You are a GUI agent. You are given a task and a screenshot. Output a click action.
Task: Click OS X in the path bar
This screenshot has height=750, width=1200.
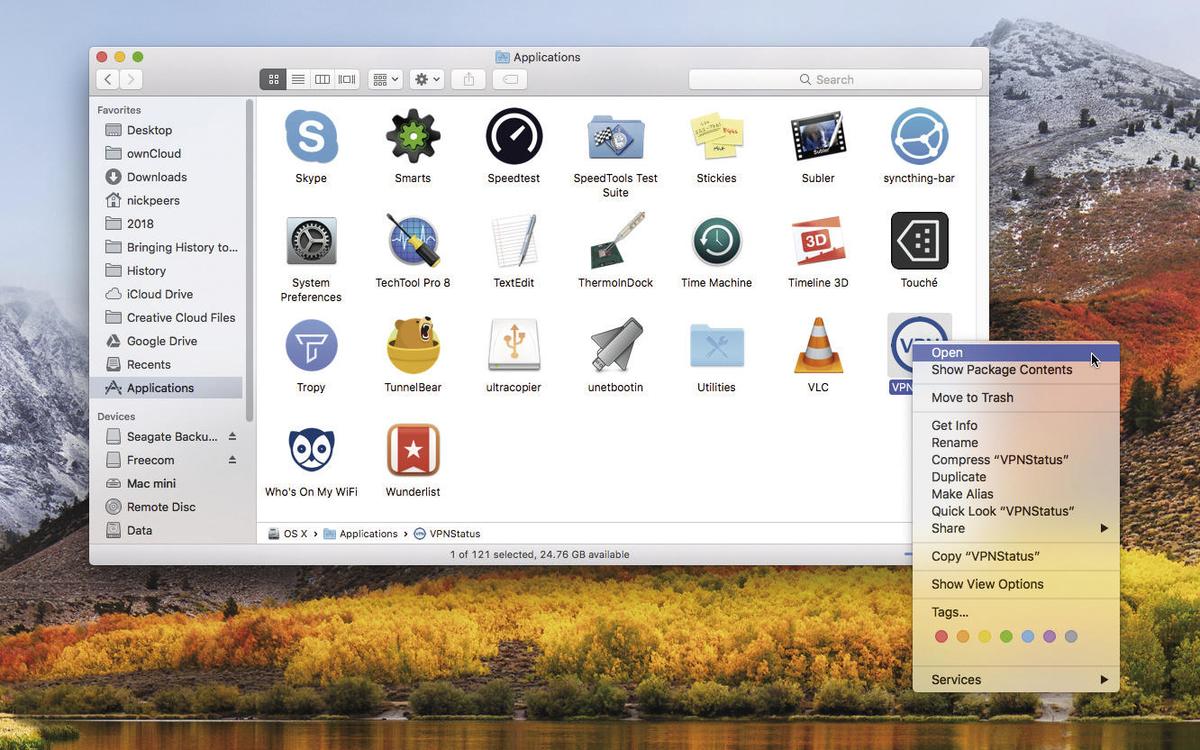[288, 534]
